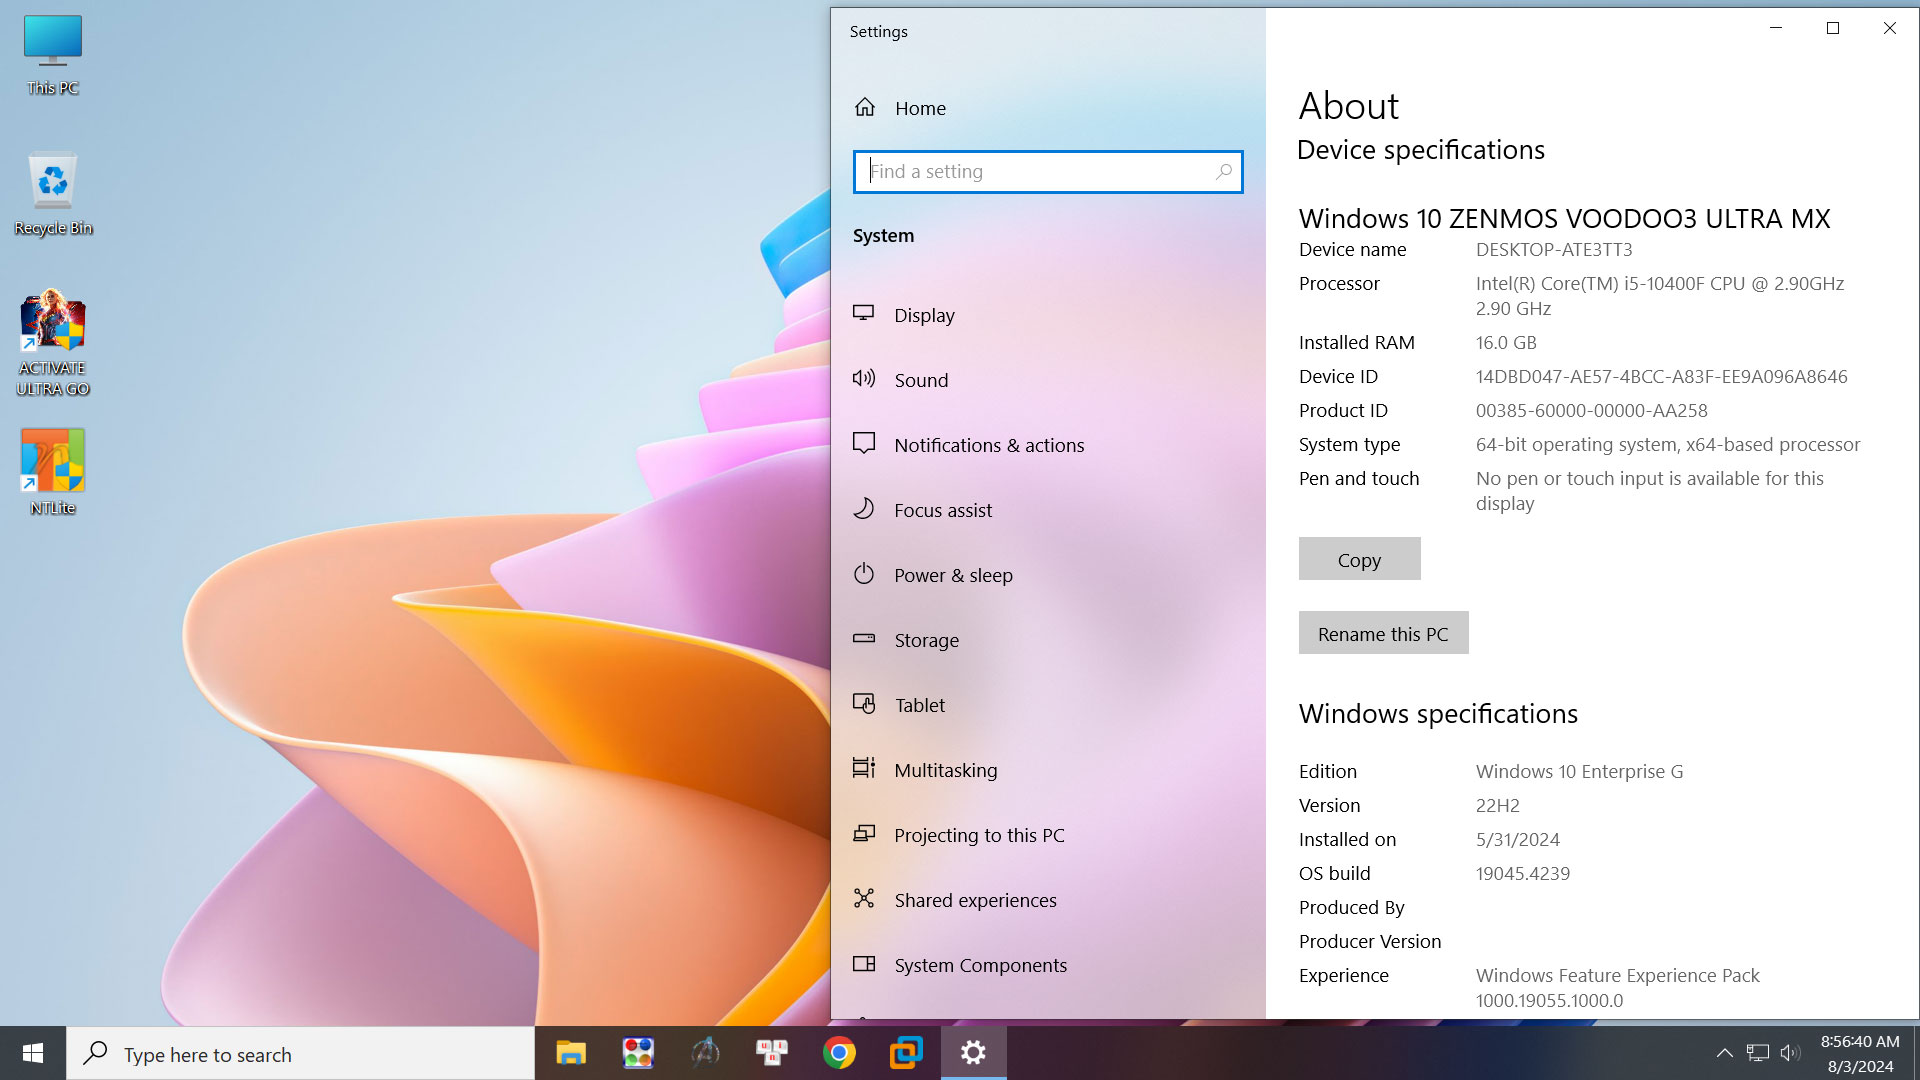Click the Settings gear taskbar icon
This screenshot has height=1080, width=1920.
pyautogui.click(x=973, y=1053)
